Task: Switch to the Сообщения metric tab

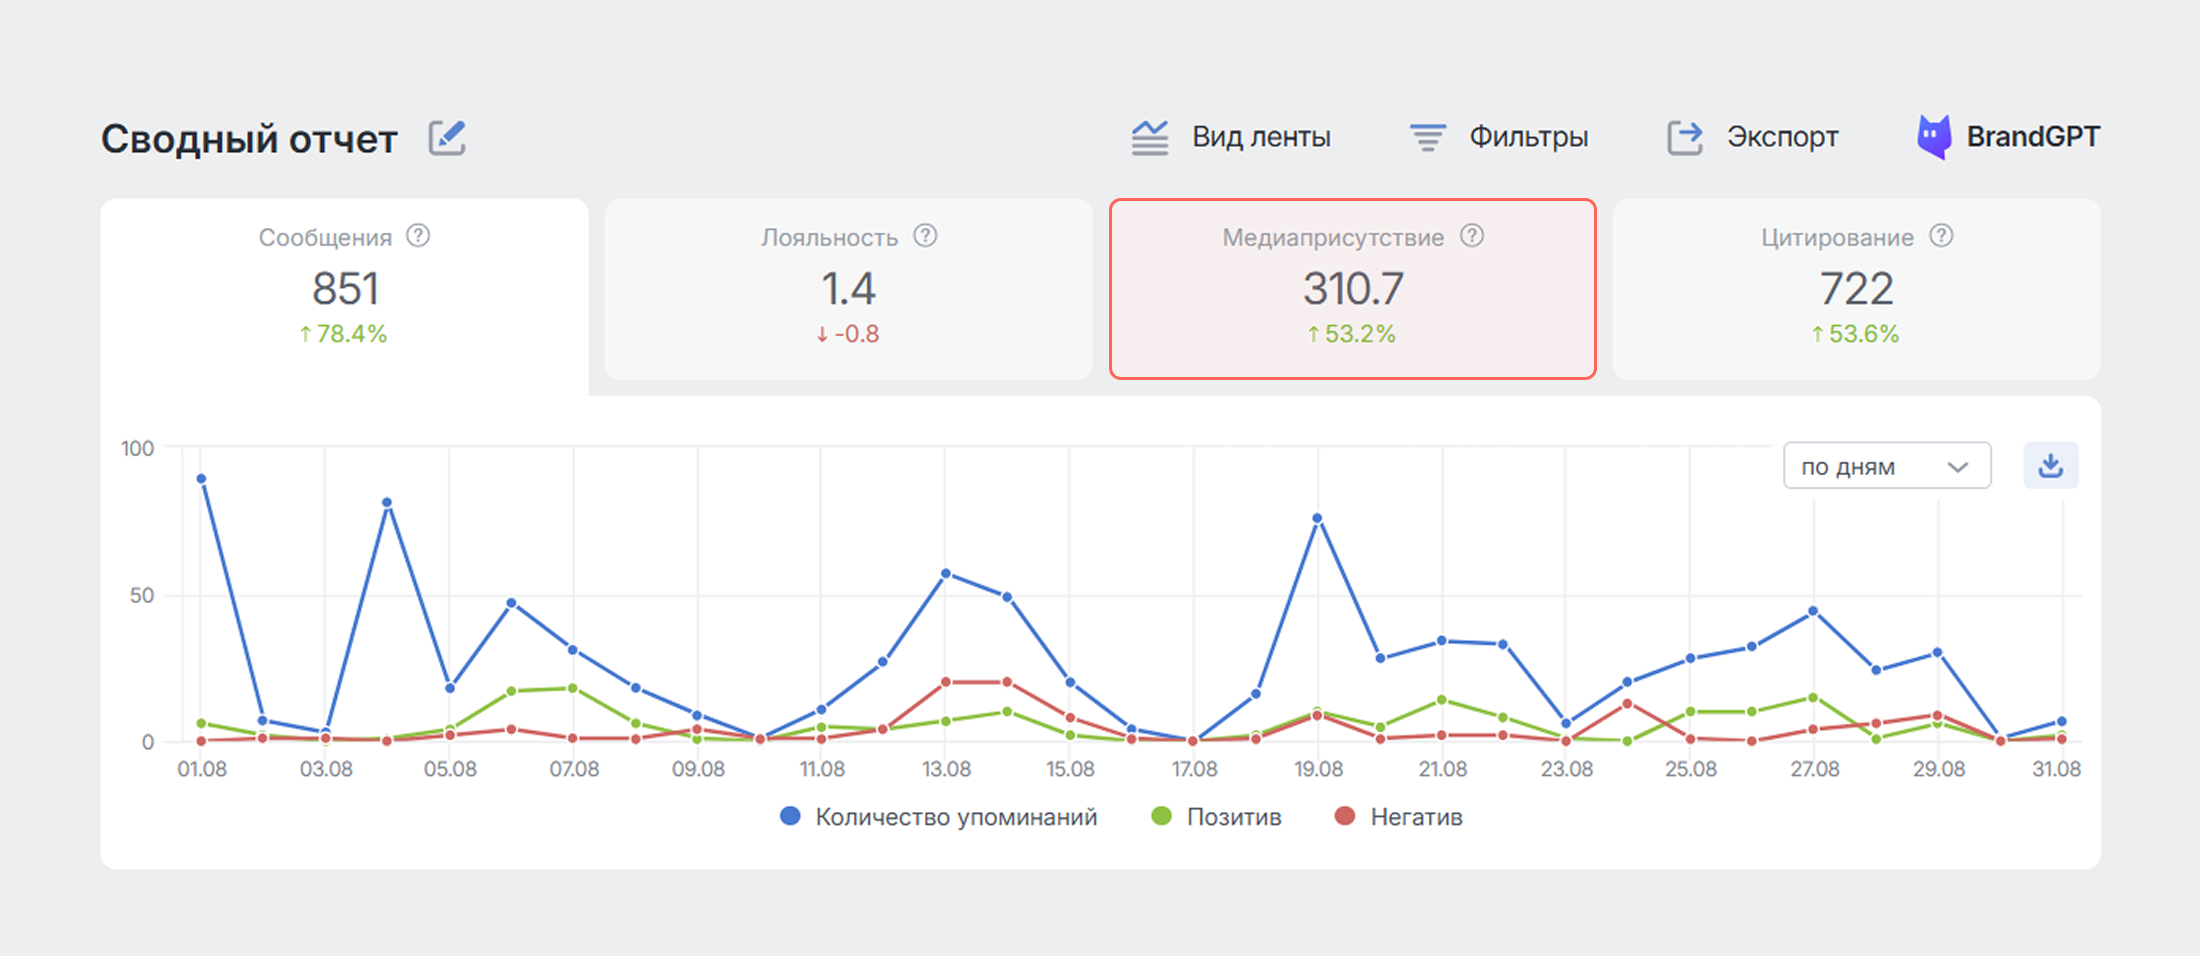Action: [x=344, y=290]
